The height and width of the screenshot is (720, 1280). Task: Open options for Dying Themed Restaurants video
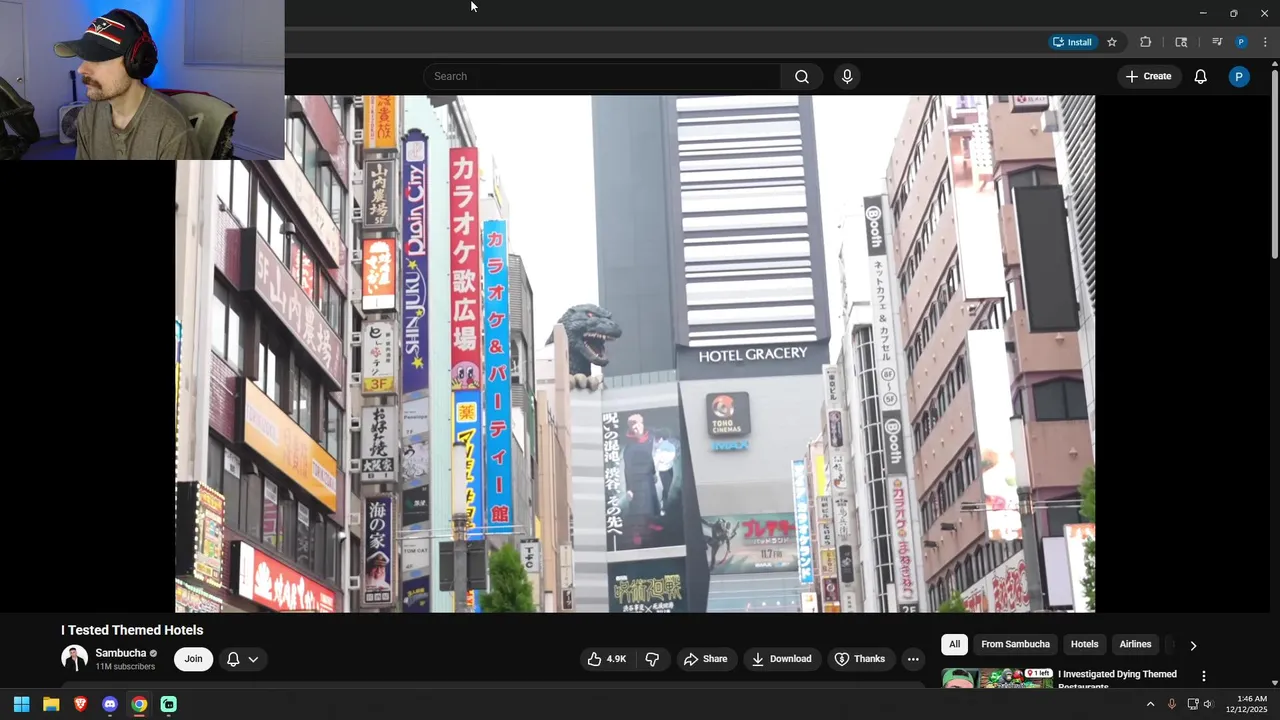pyautogui.click(x=1204, y=676)
